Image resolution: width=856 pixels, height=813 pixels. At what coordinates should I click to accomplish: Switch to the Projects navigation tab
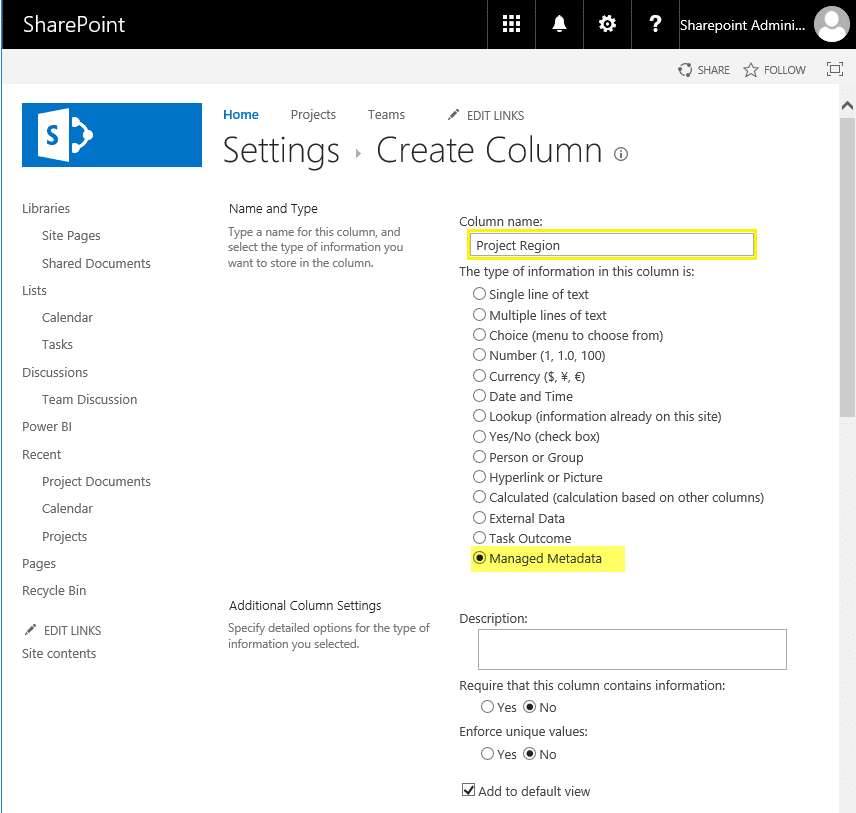(x=313, y=115)
